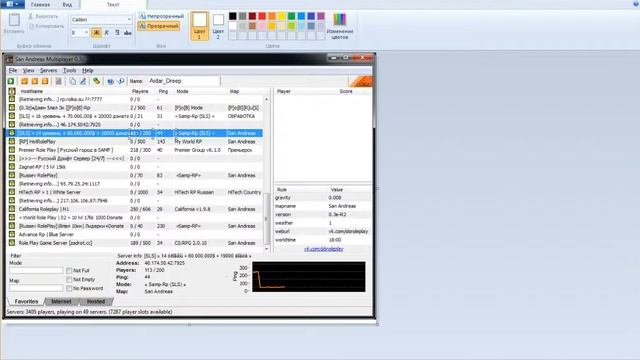The image size is (640, 360).
Task: Click the third orange server icon in SA-MP toolbar
Action: (x=45, y=81)
